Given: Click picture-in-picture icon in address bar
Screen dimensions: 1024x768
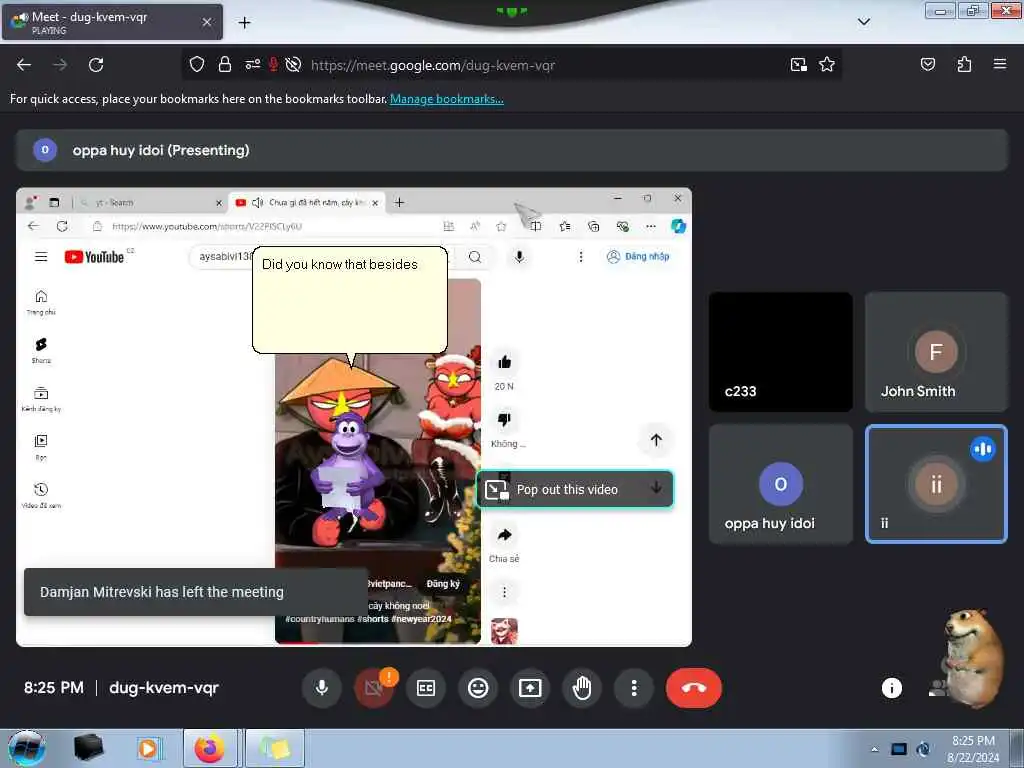Looking at the screenshot, I should (798, 65).
